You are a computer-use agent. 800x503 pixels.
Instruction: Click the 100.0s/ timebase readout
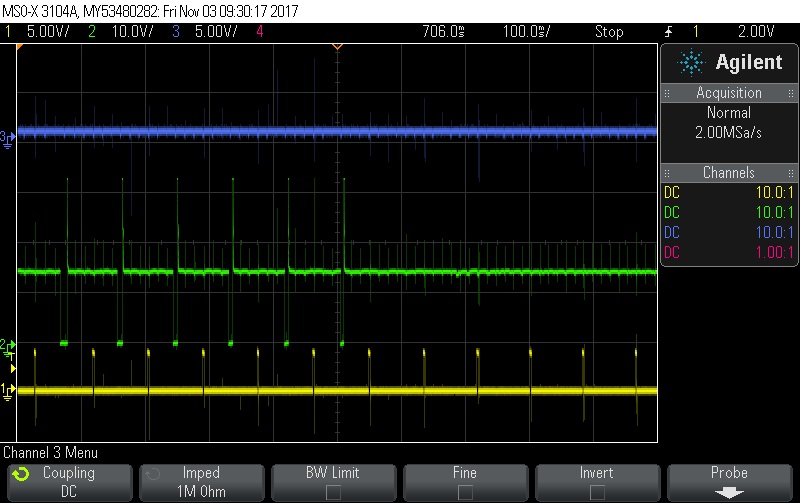coord(523,31)
